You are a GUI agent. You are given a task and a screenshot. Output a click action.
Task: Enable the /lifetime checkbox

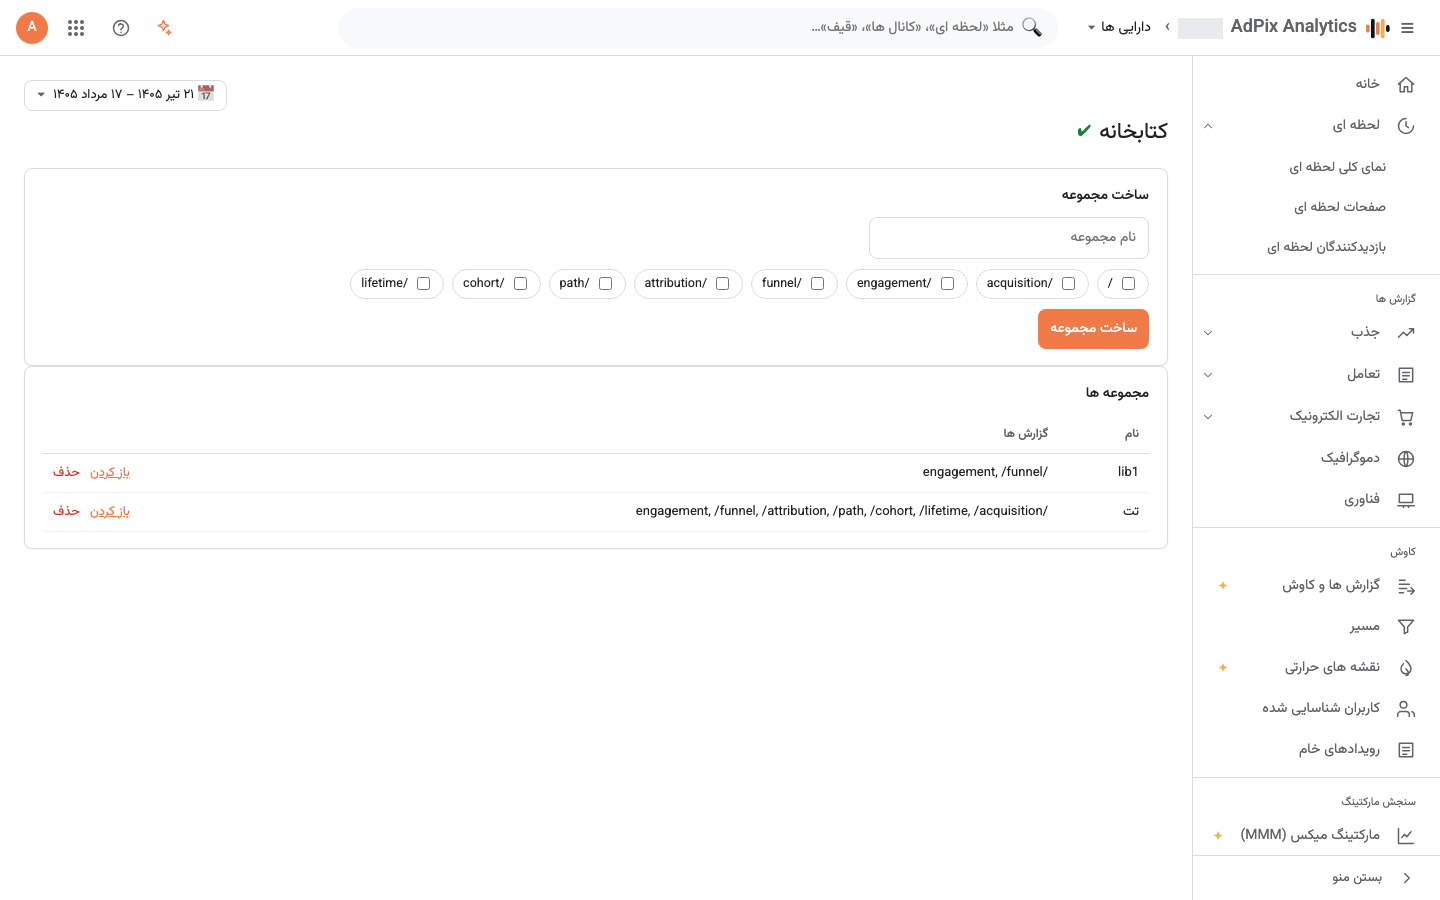pyautogui.click(x=423, y=284)
